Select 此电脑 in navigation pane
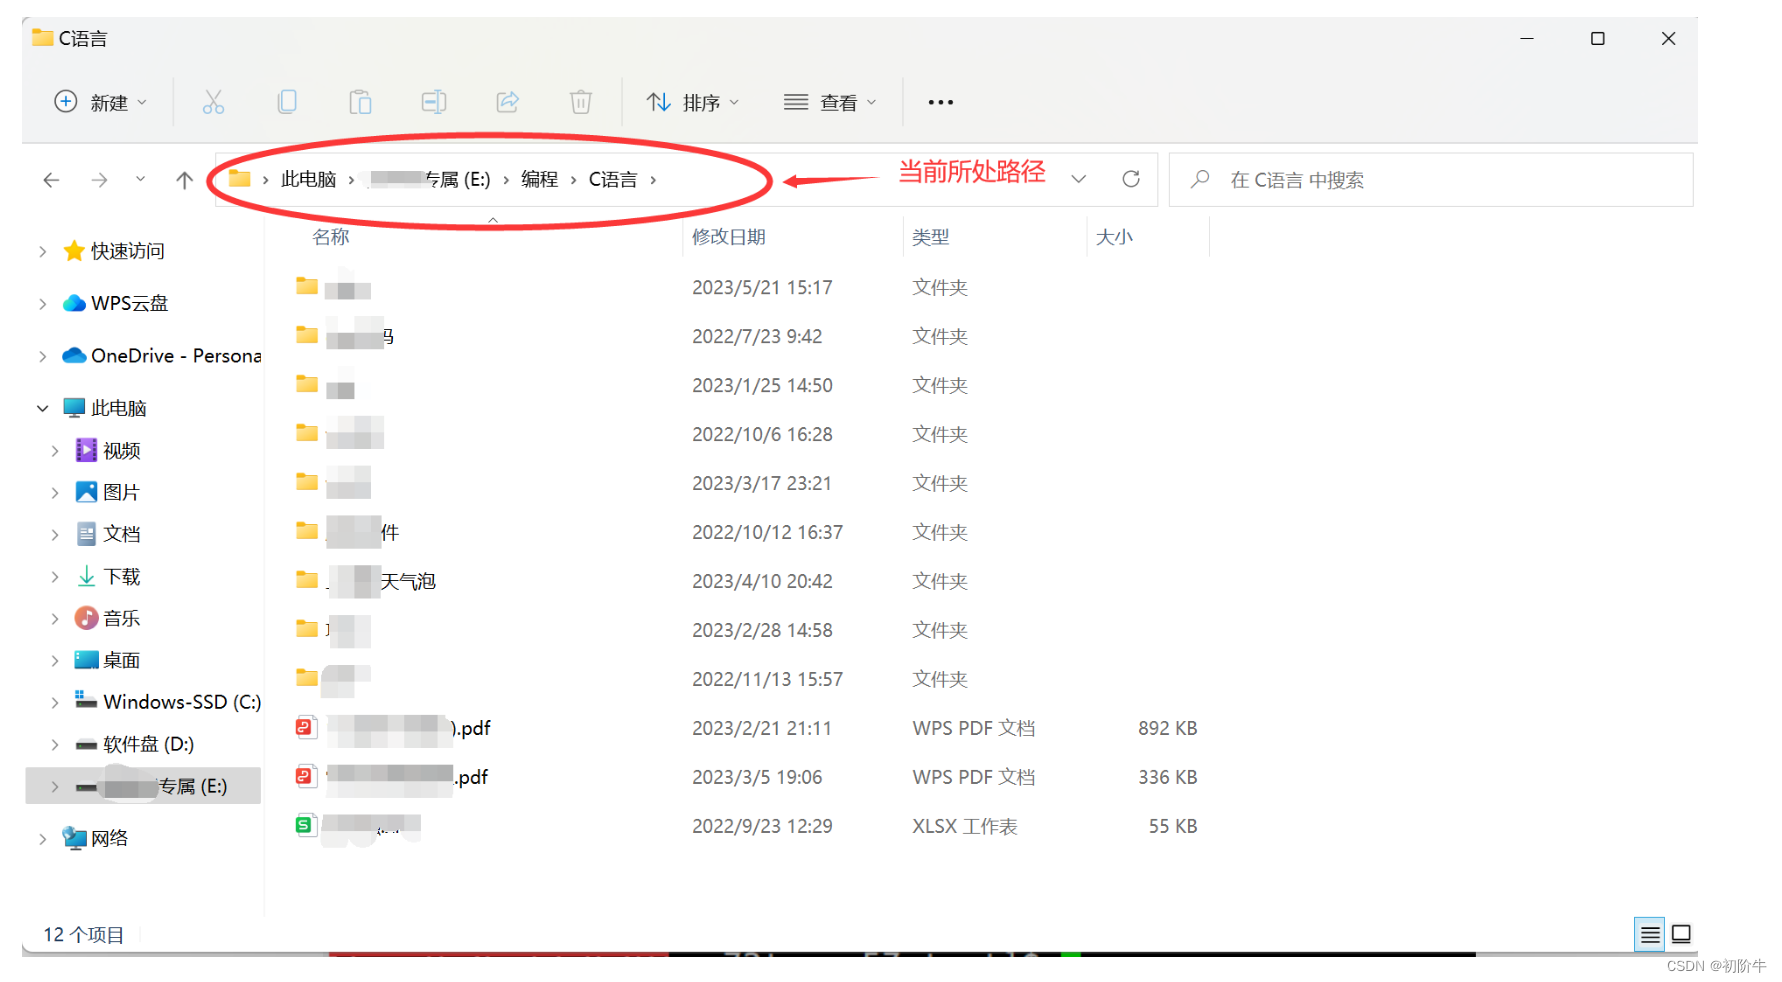The image size is (1782, 982). tap(105, 408)
